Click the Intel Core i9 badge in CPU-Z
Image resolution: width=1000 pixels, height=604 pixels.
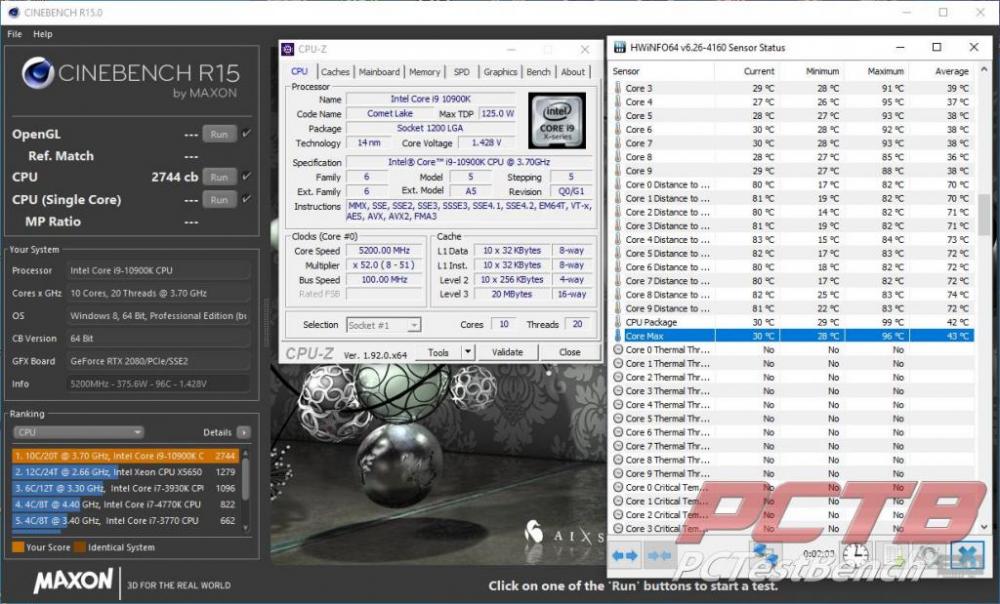[x=557, y=121]
